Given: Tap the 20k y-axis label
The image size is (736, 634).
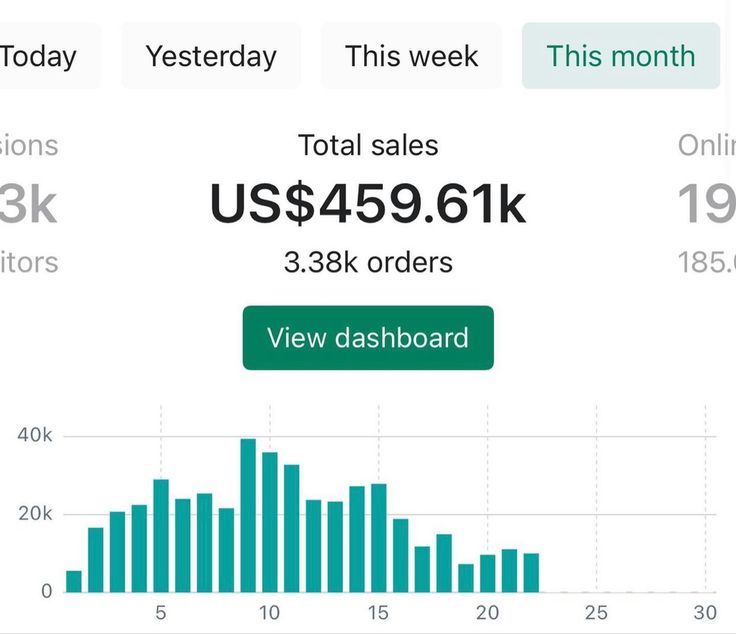Looking at the screenshot, I should pos(34,514).
